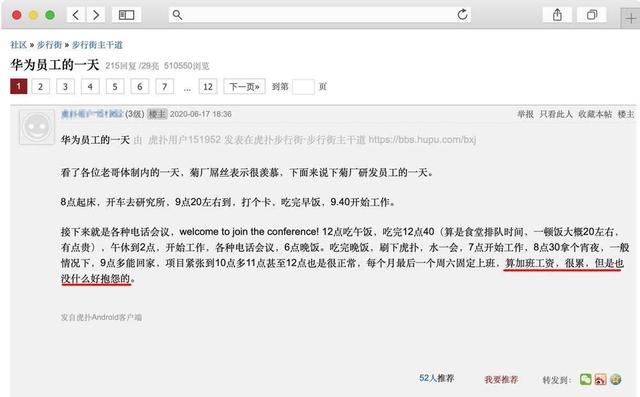Click the poster's username link

[92, 114]
